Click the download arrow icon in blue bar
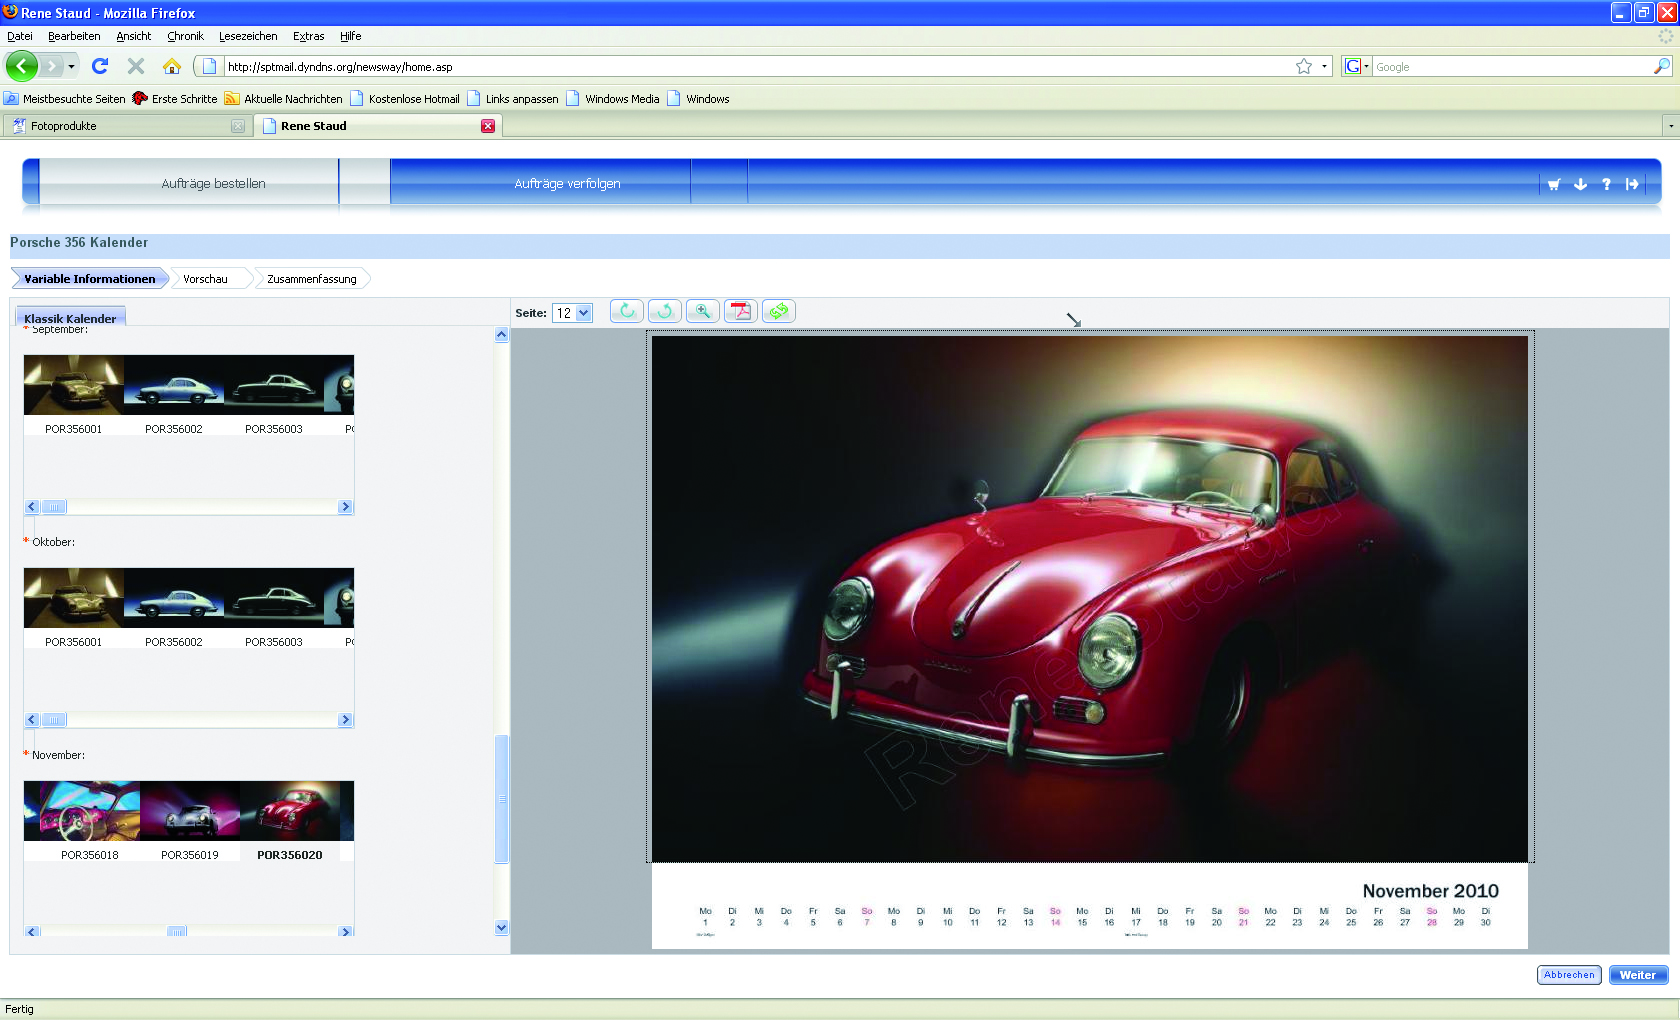 click(x=1580, y=184)
